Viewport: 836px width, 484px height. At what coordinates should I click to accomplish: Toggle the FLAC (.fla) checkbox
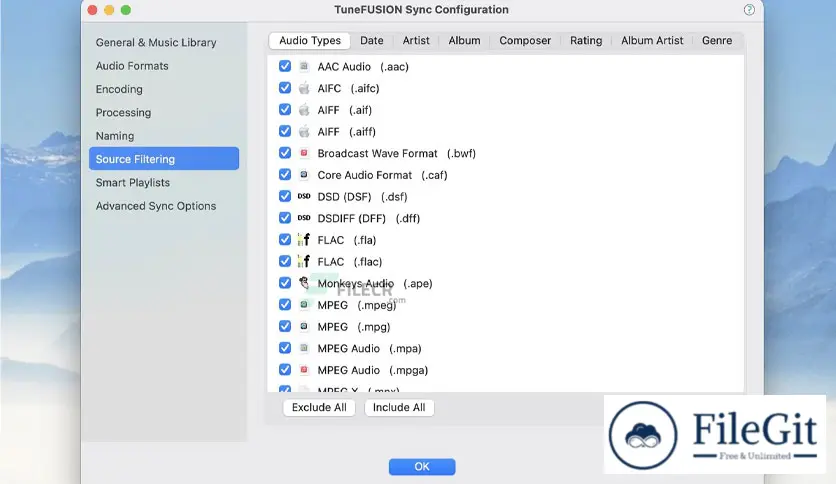click(x=285, y=240)
